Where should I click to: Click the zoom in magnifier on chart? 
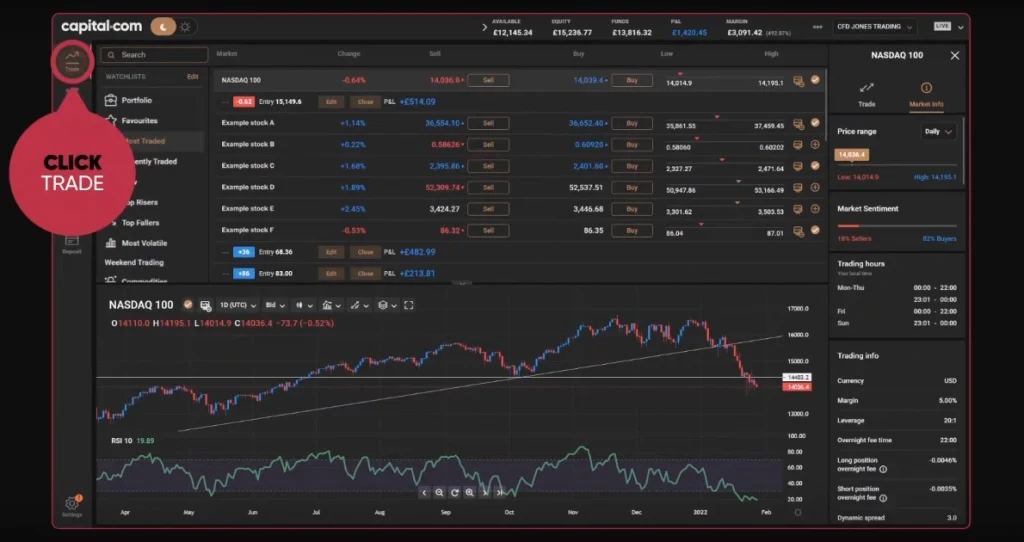pyautogui.click(x=470, y=492)
